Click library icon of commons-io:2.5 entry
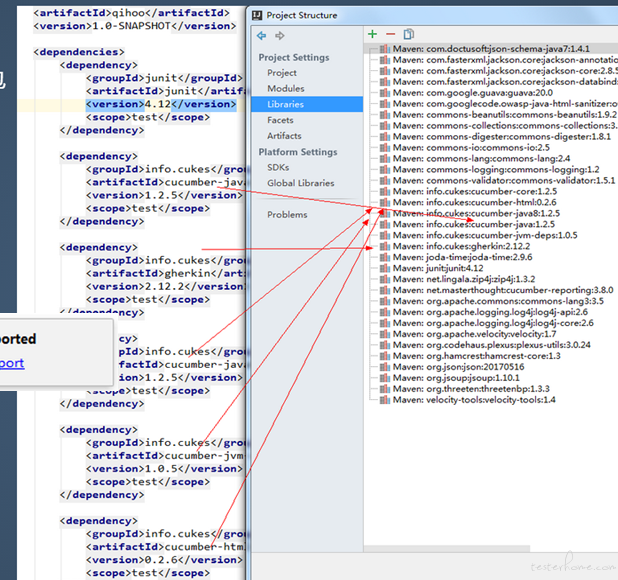Viewport: 618px width, 580px height. coord(385,148)
